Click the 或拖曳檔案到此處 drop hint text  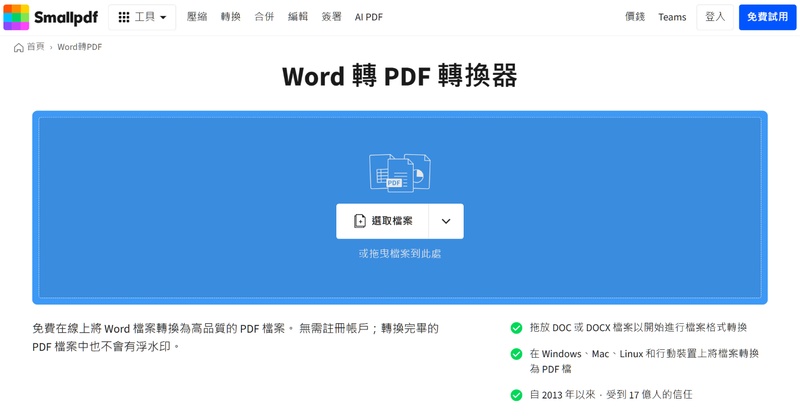400,254
